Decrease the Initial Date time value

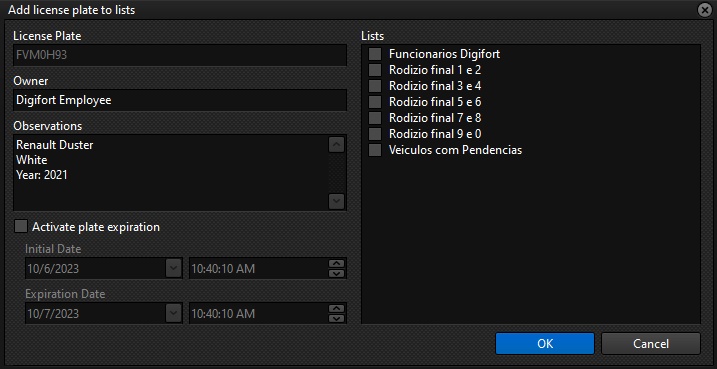(337, 273)
